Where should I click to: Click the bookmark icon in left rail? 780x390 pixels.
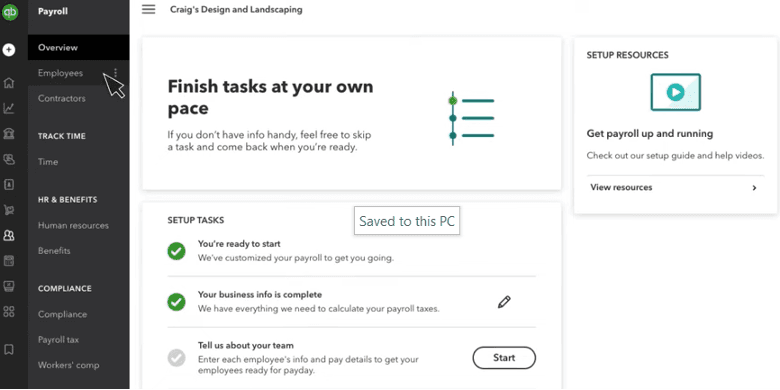(x=9, y=350)
